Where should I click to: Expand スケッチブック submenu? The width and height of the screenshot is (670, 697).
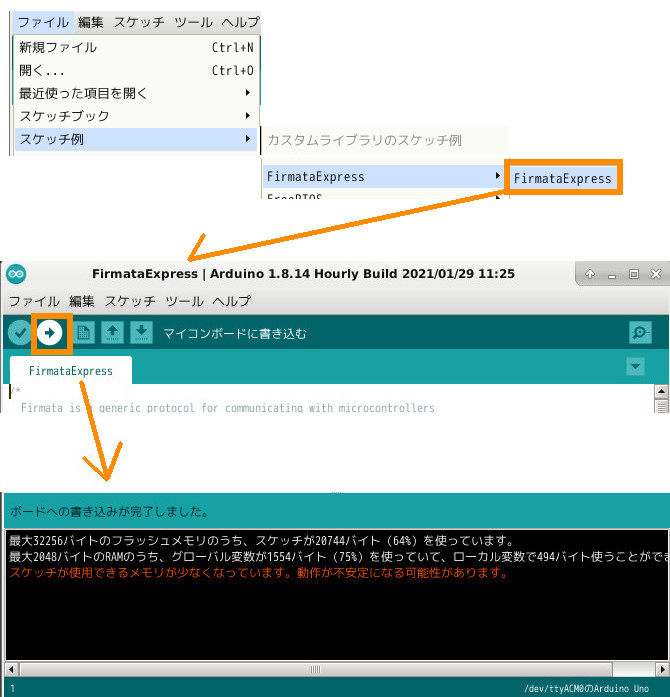[x=136, y=116]
